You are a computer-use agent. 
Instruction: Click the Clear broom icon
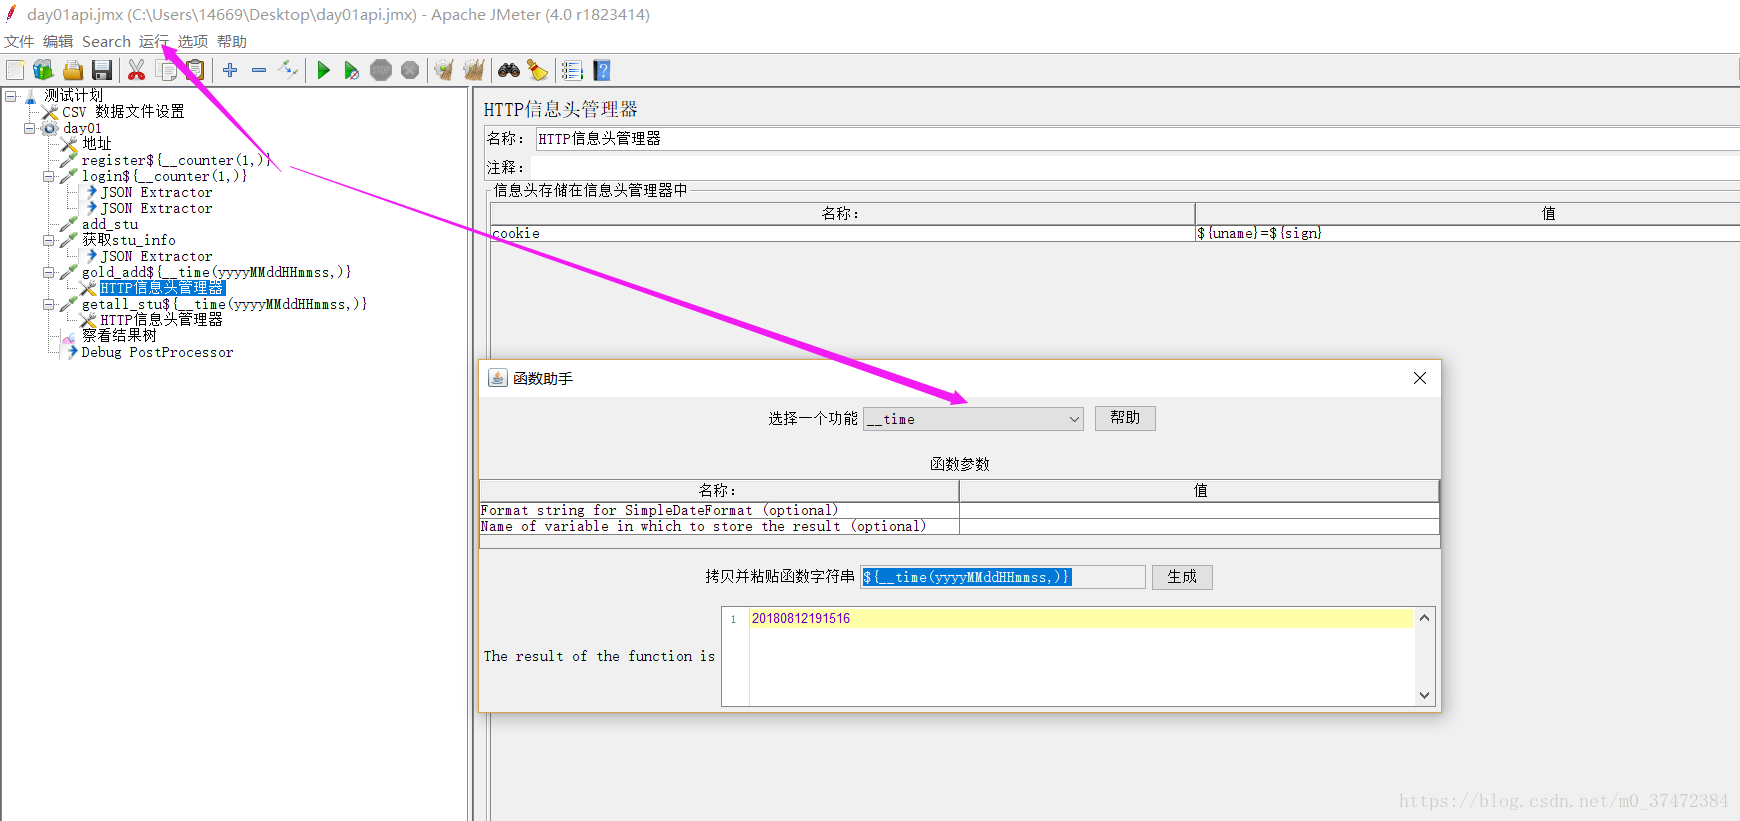[445, 70]
